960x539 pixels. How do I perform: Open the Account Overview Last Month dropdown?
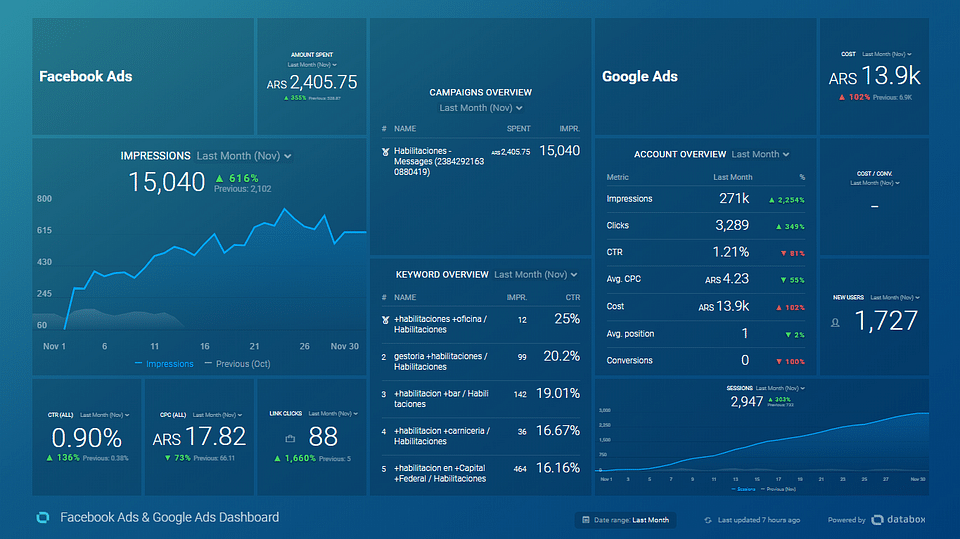(760, 154)
